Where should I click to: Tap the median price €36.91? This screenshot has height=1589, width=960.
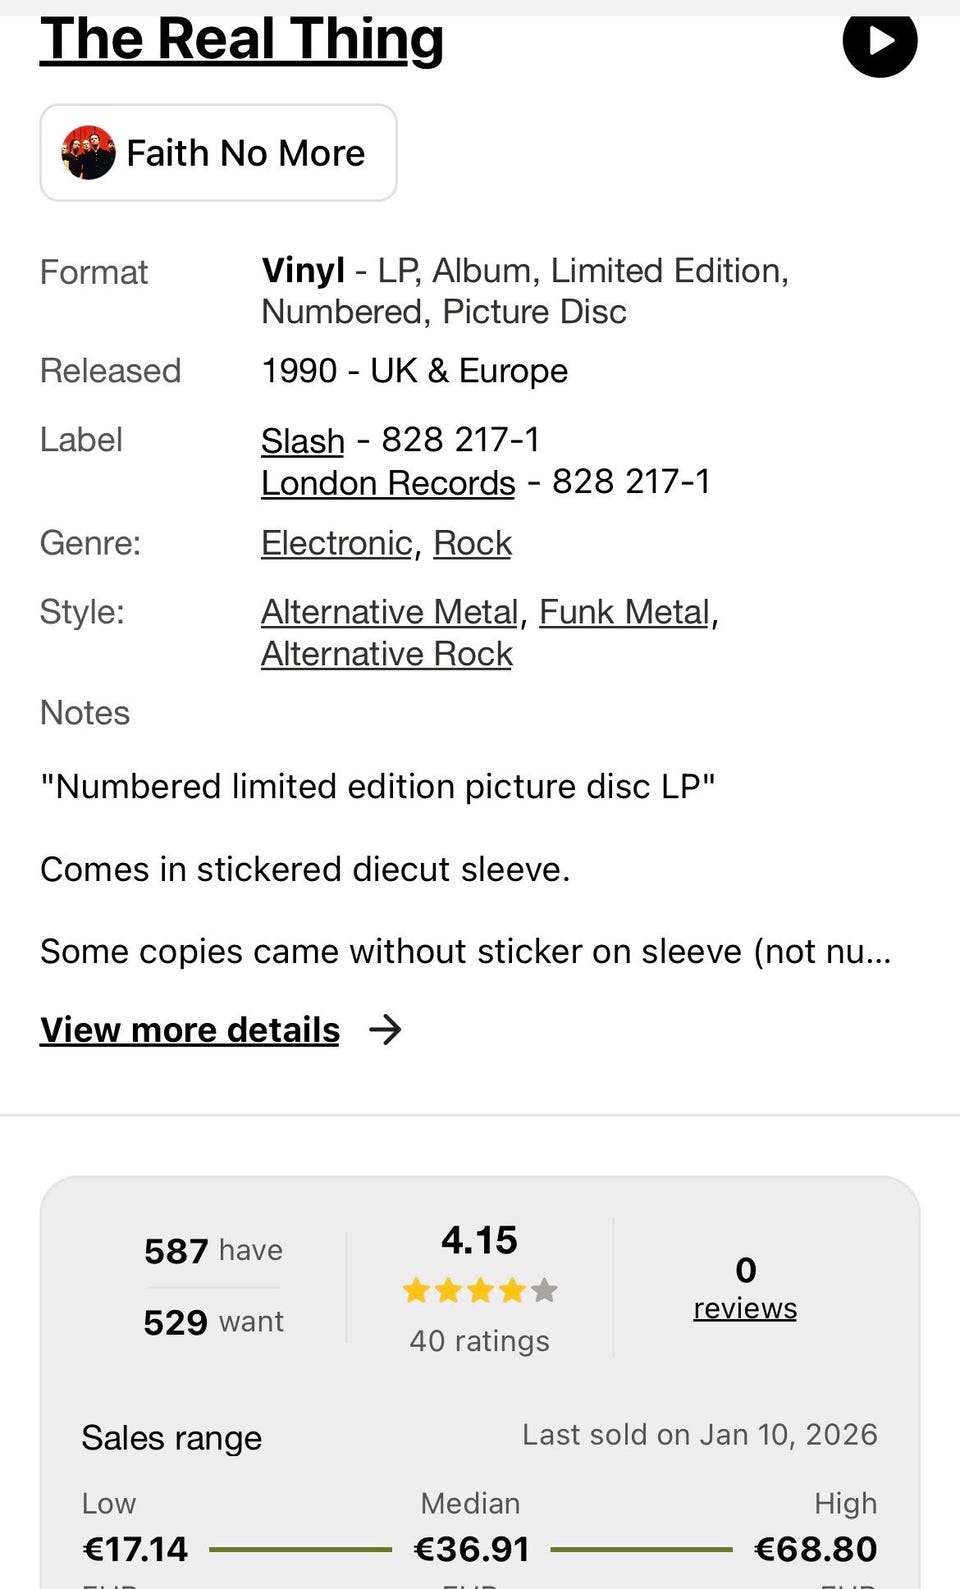pos(471,1549)
